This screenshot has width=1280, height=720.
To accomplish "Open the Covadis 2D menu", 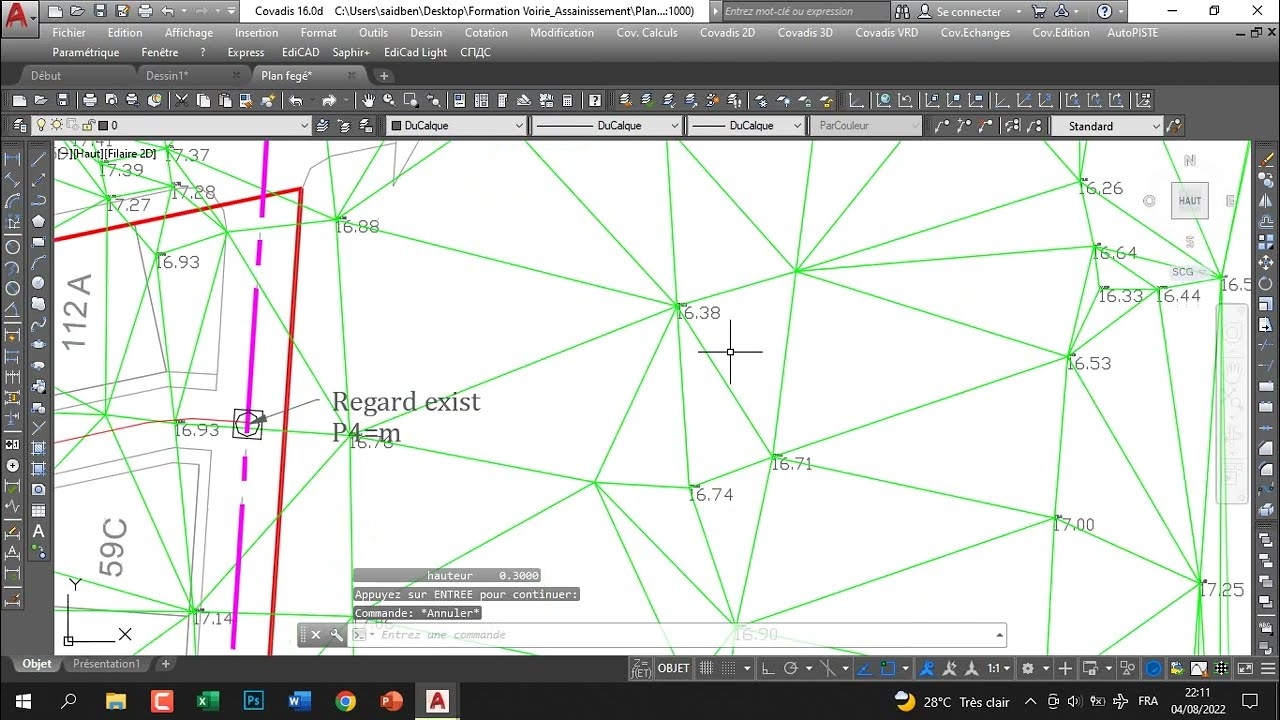I will pyautogui.click(x=727, y=33).
